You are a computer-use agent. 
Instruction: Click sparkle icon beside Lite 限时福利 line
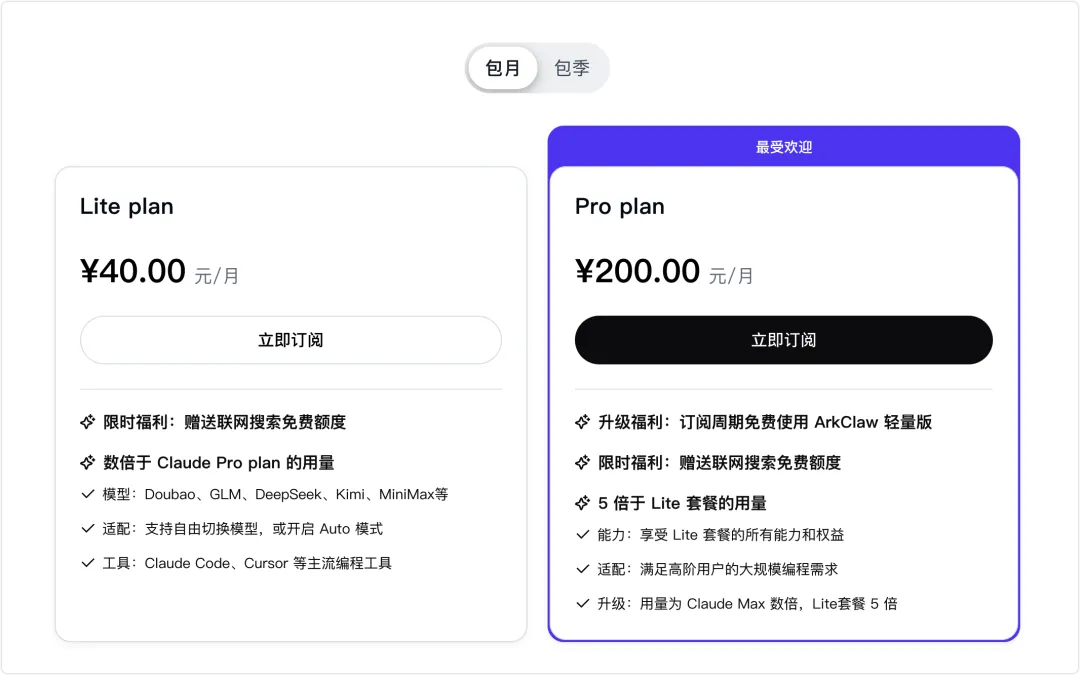[x=88, y=422]
